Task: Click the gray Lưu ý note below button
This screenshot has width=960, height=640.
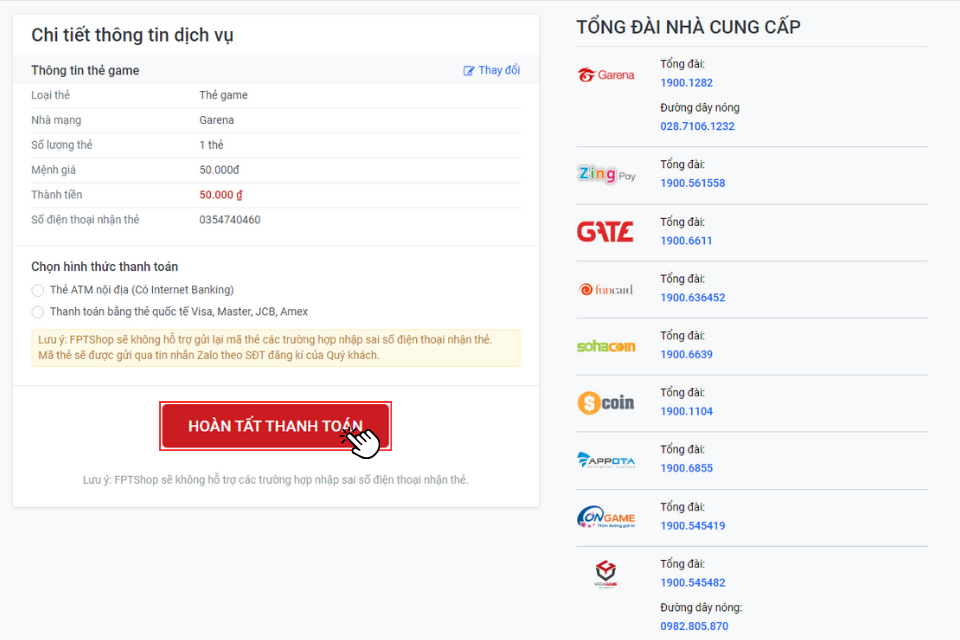Action: click(x=276, y=480)
